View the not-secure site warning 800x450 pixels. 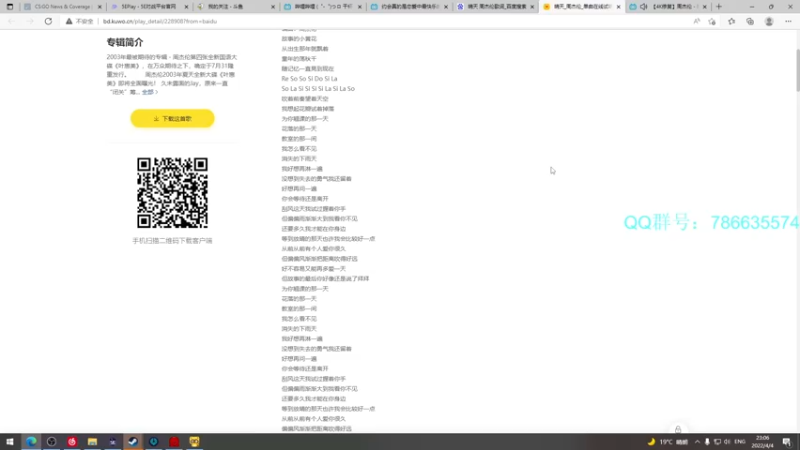(80, 21)
